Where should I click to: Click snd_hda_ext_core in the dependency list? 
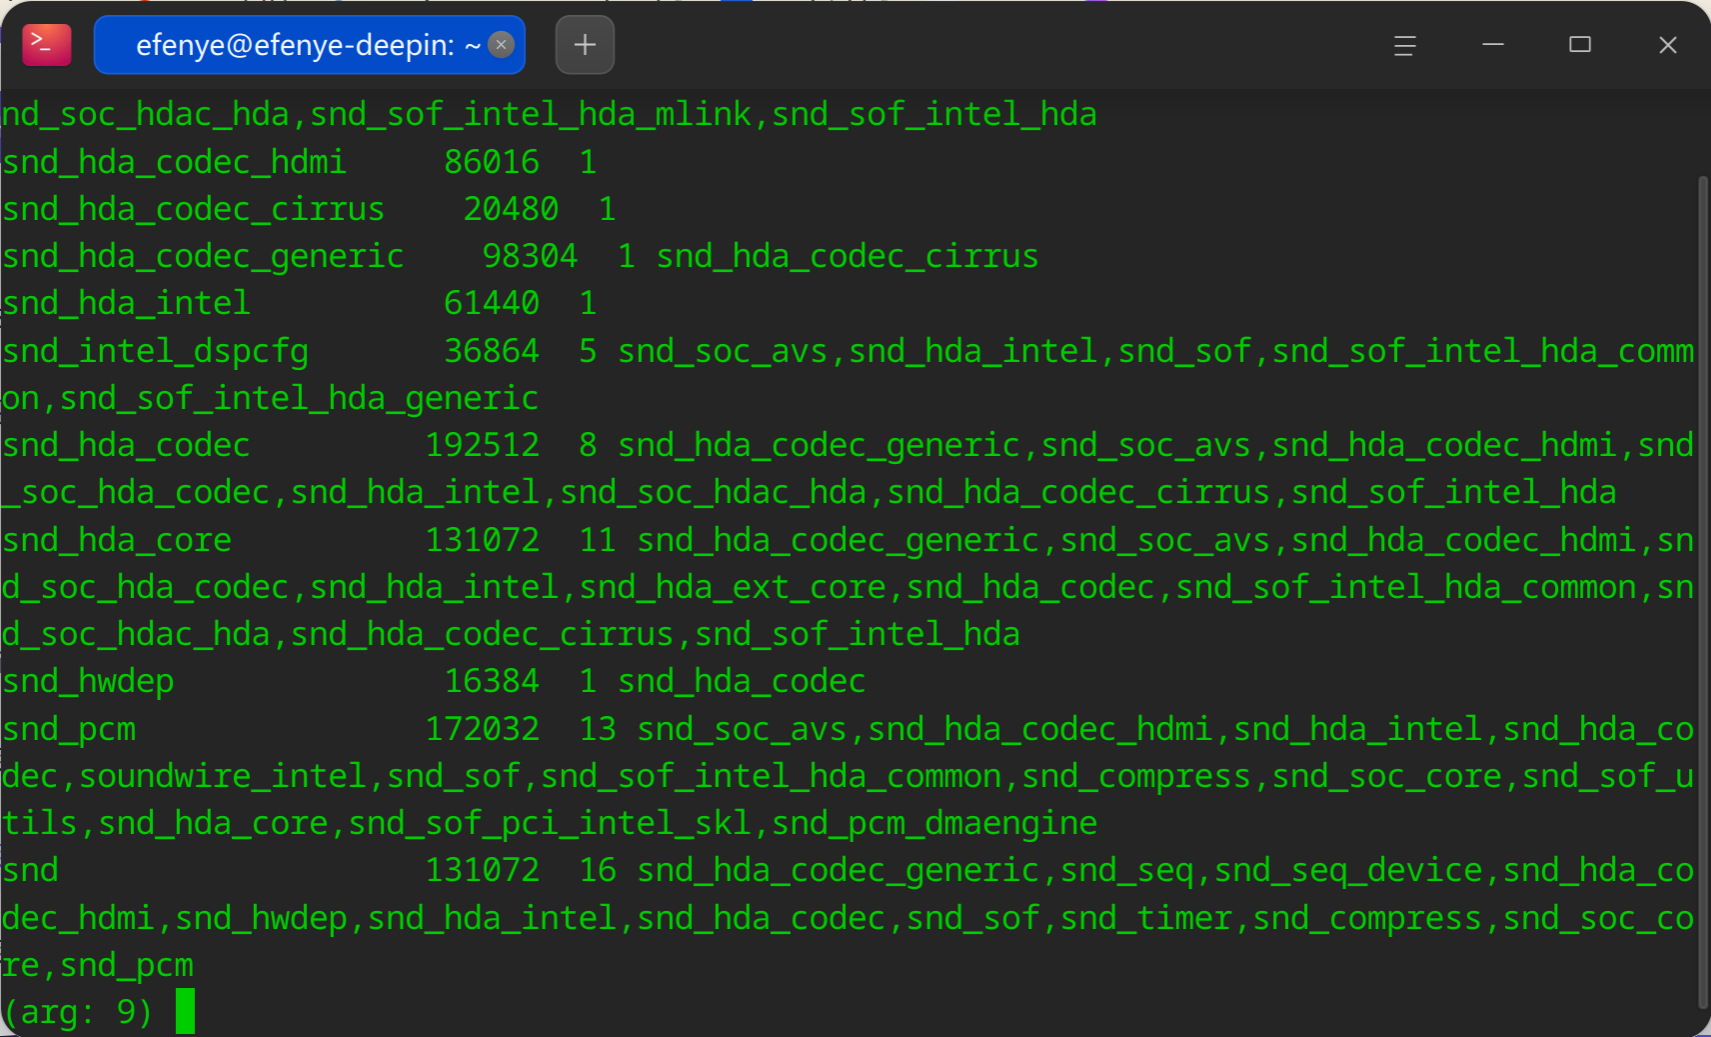tap(733, 587)
